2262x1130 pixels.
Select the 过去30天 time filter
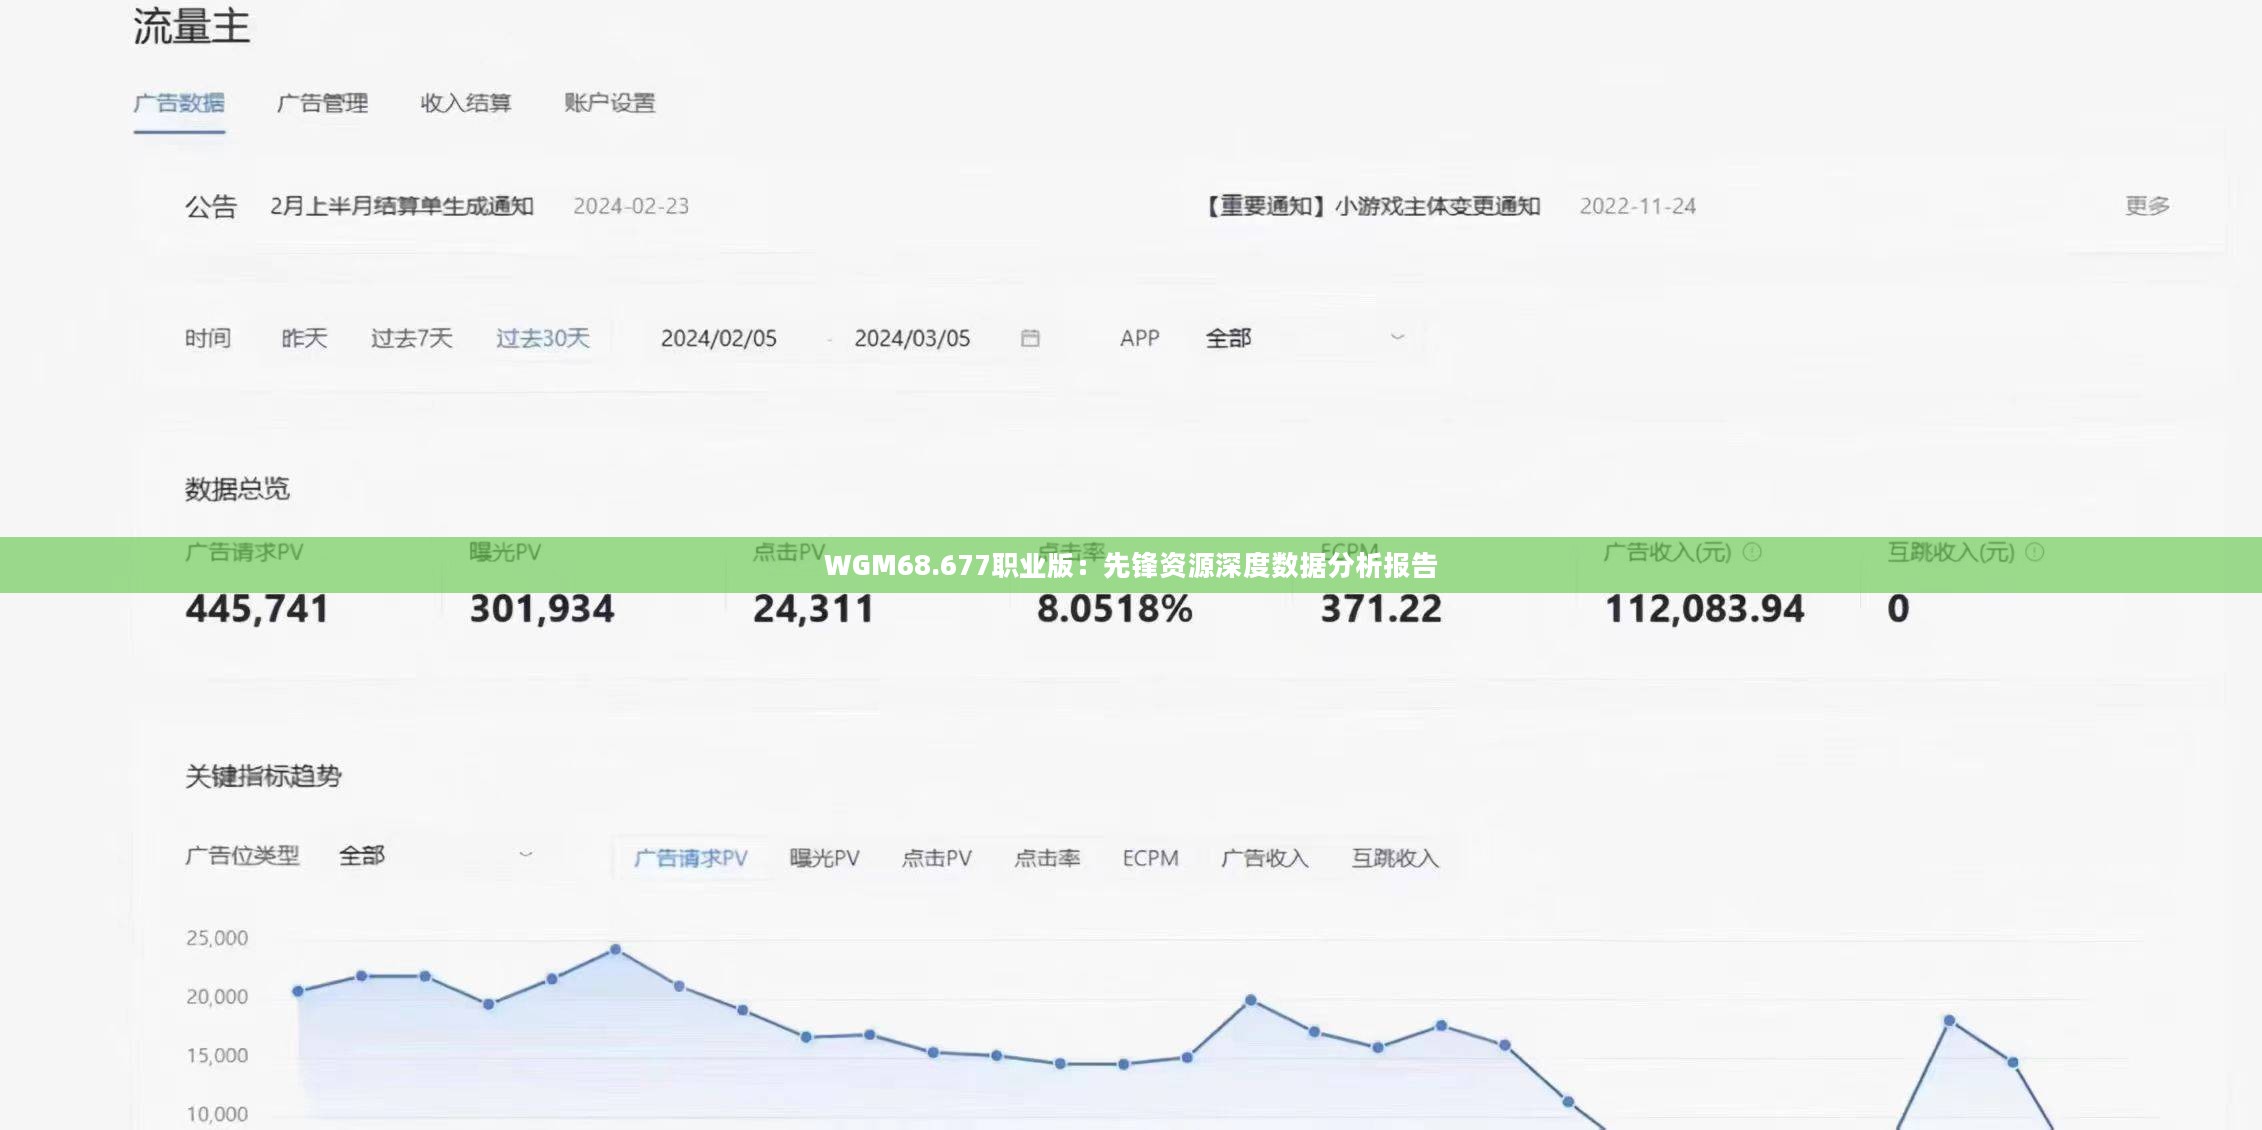tap(543, 338)
